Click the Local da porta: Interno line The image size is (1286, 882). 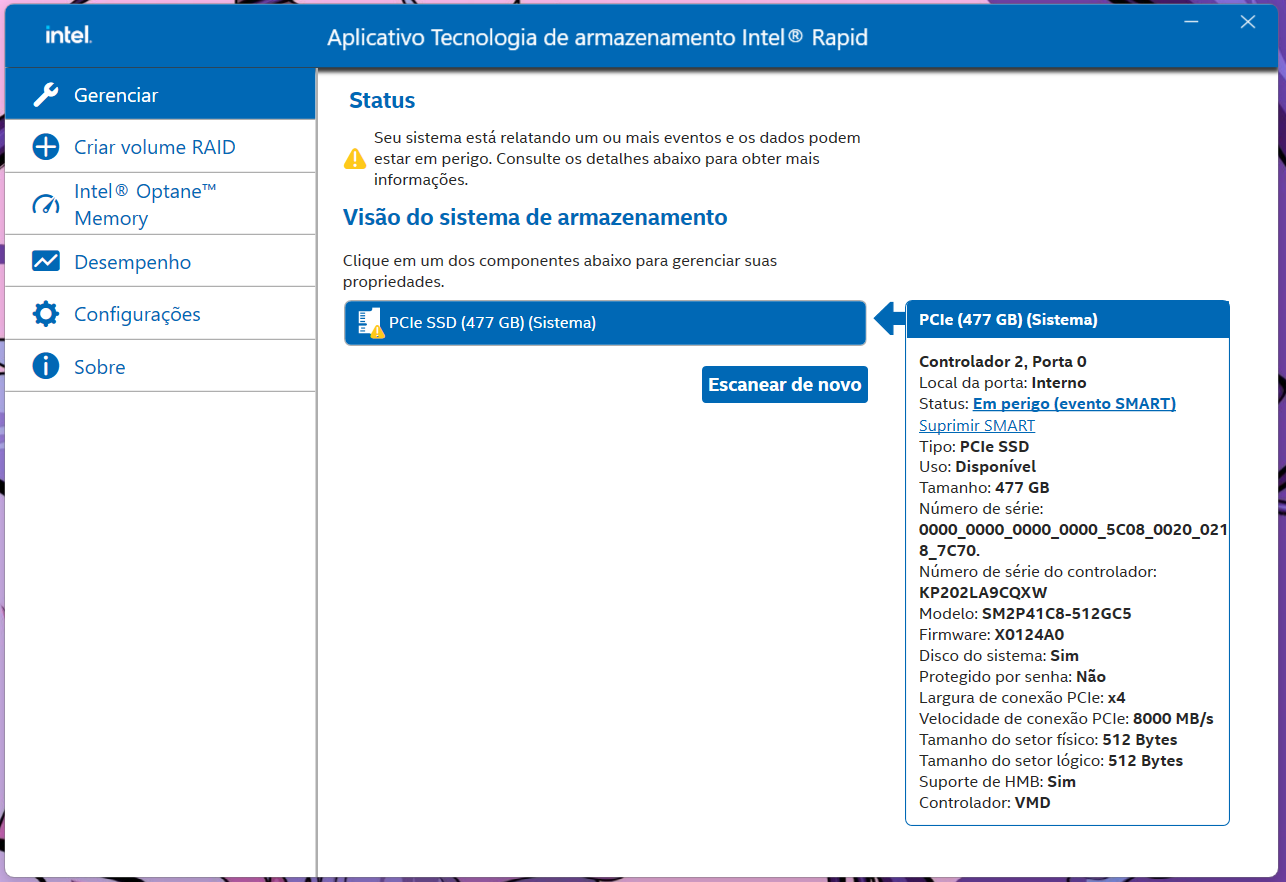[x=1002, y=383]
